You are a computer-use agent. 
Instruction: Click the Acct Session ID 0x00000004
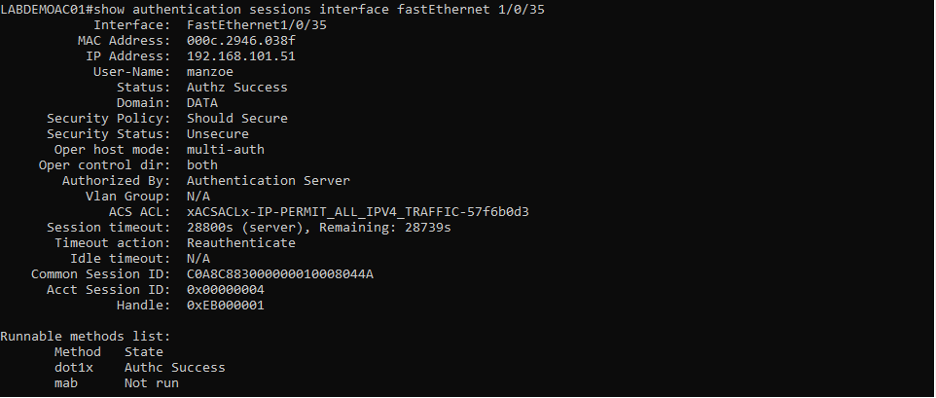(x=226, y=289)
